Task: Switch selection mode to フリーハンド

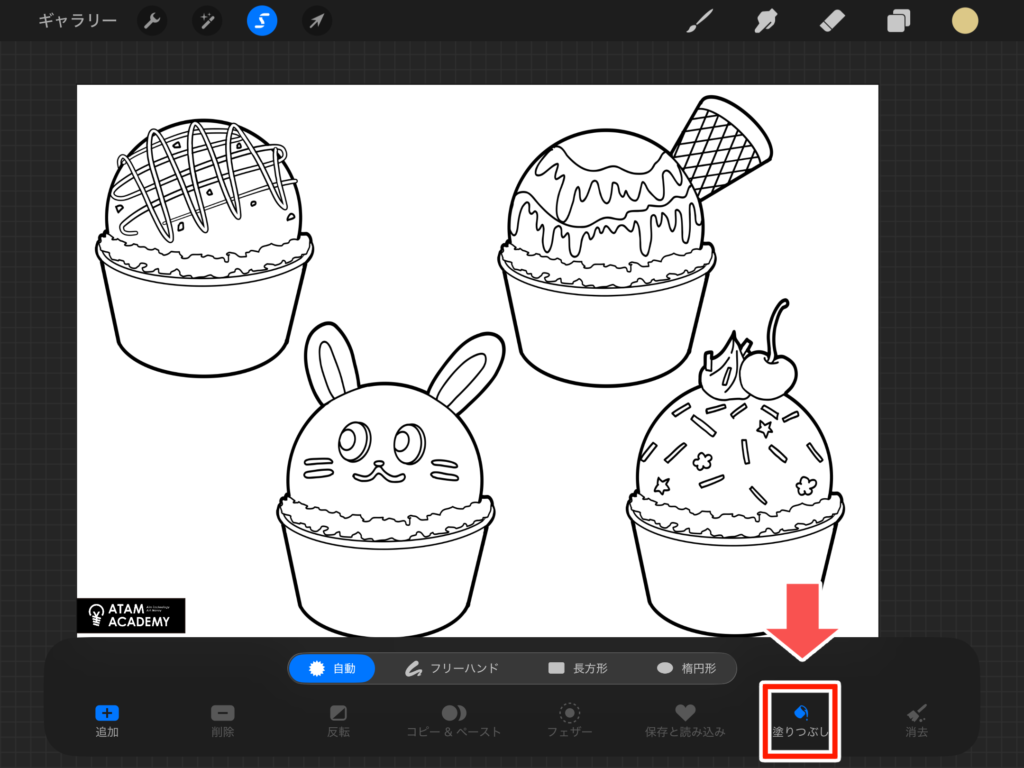Action: (x=451, y=668)
